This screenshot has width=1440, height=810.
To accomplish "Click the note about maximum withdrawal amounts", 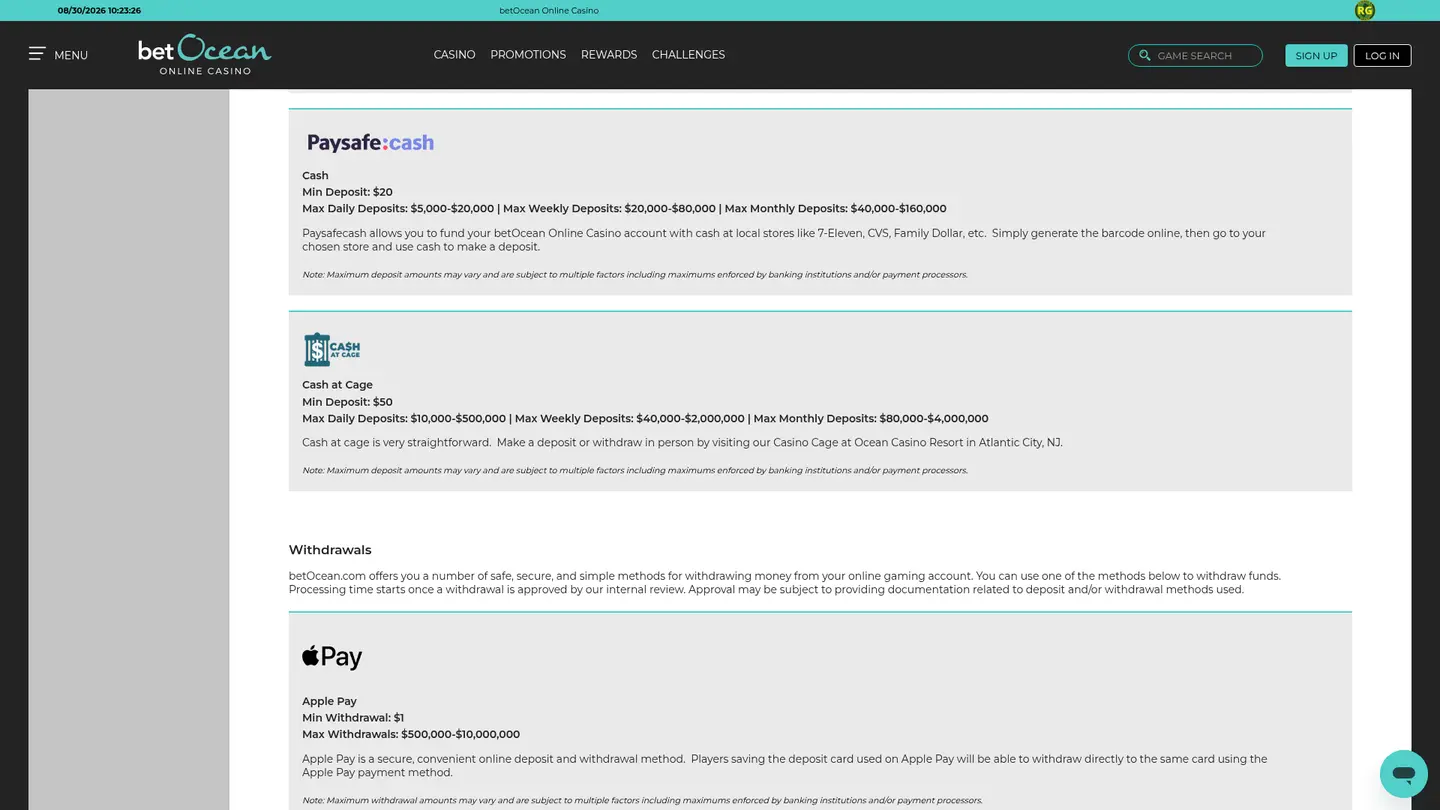I will pyautogui.click(x=642, y=801).
